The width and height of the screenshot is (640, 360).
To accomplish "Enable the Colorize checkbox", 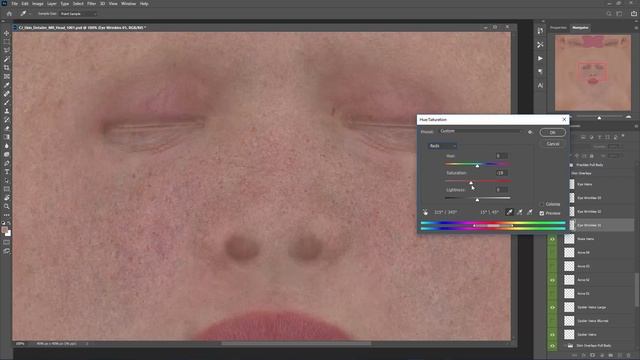I will (x=542, y=204).
